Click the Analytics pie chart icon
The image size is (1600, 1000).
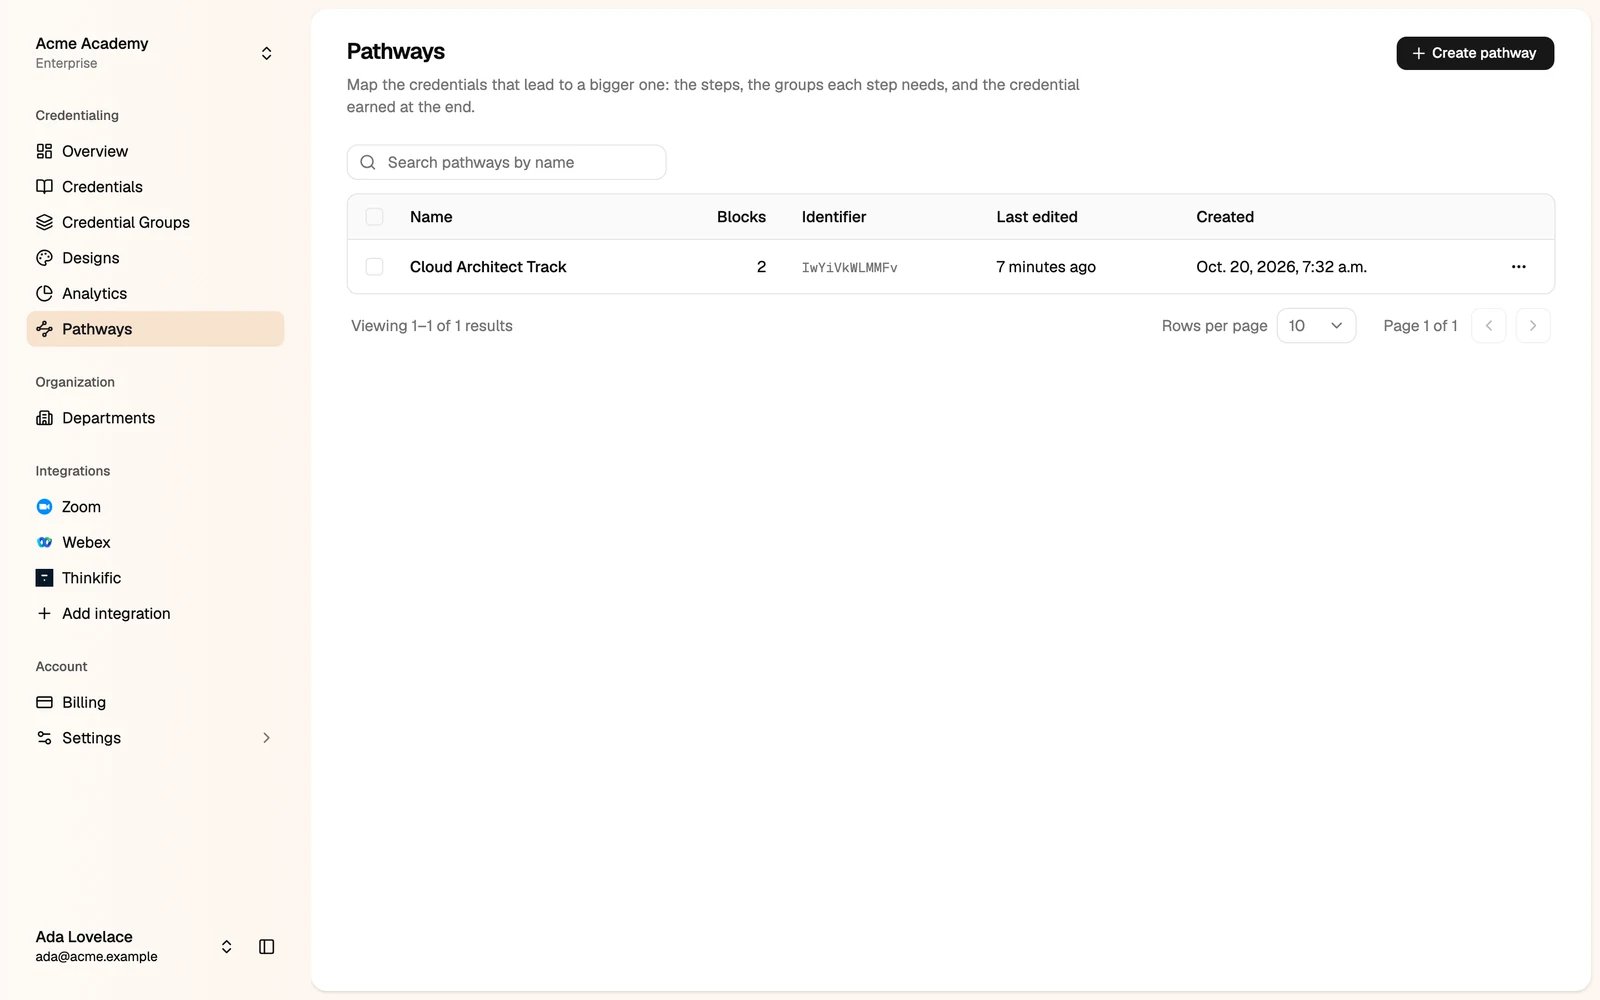point(44,293)
